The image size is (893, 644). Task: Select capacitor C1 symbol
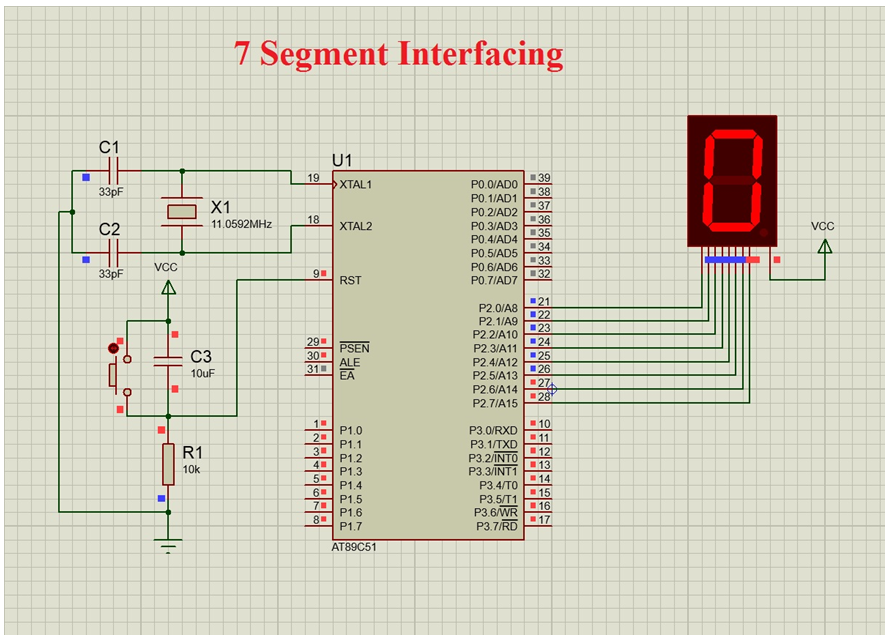coord(113,171)
